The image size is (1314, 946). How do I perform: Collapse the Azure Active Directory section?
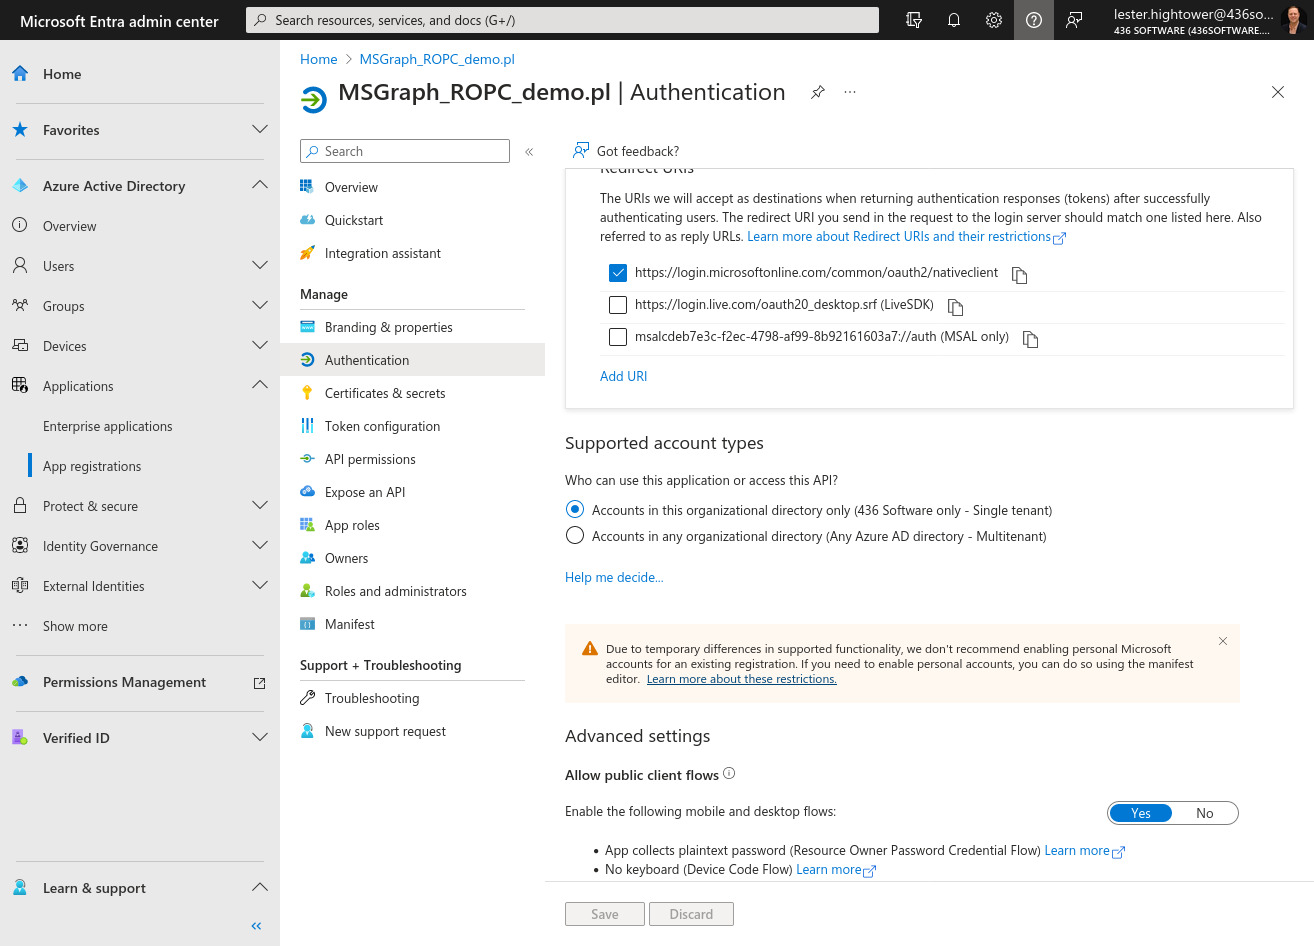[x=259, y=185]
